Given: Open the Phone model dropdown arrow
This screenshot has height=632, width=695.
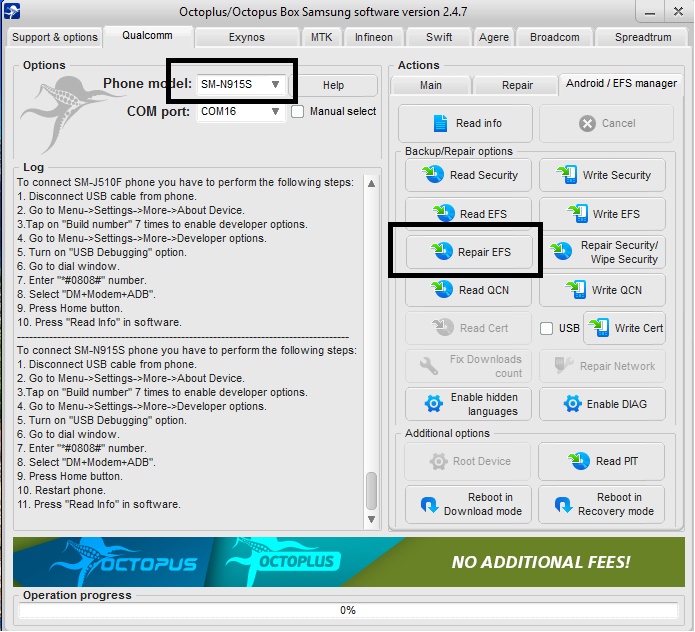Looking at the screenshot, I should pyautogui.click(x=275, y=84).
